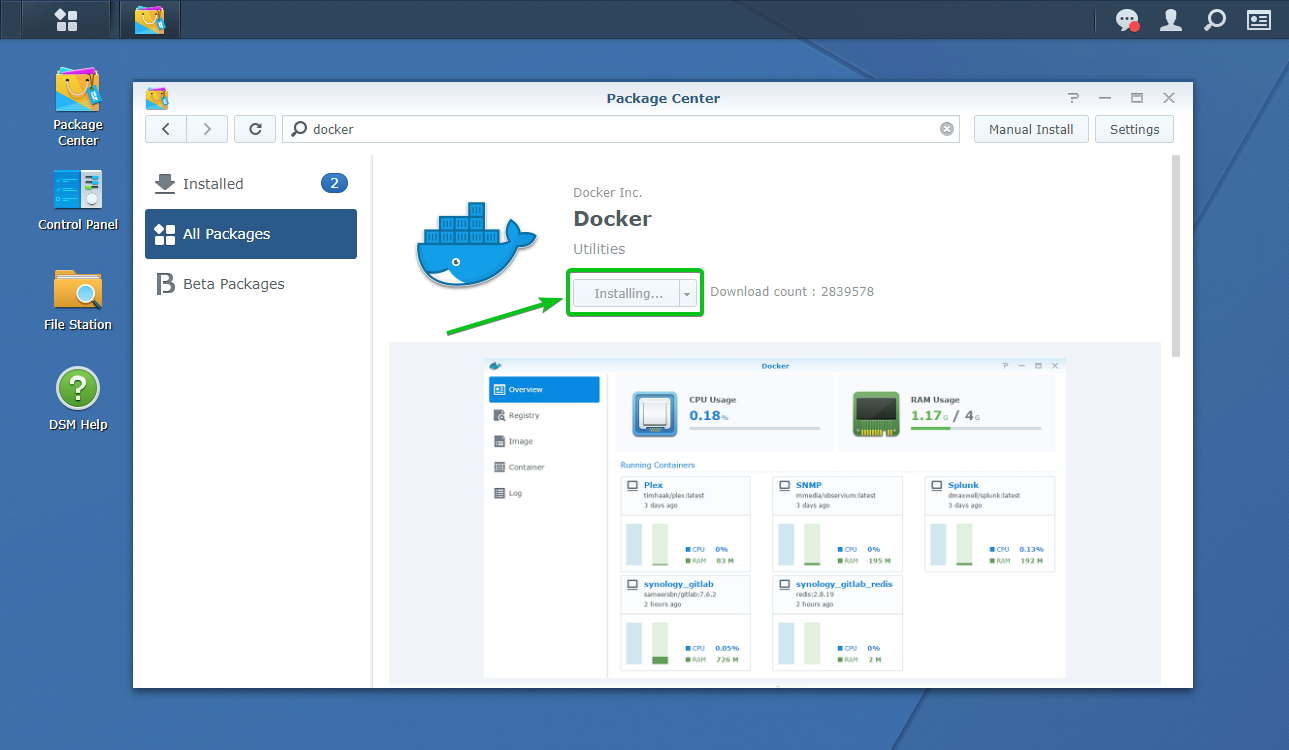Open the user options person icon
Image resolution: width=1289 pixels, height=750 pixels.
[1170, 20]
